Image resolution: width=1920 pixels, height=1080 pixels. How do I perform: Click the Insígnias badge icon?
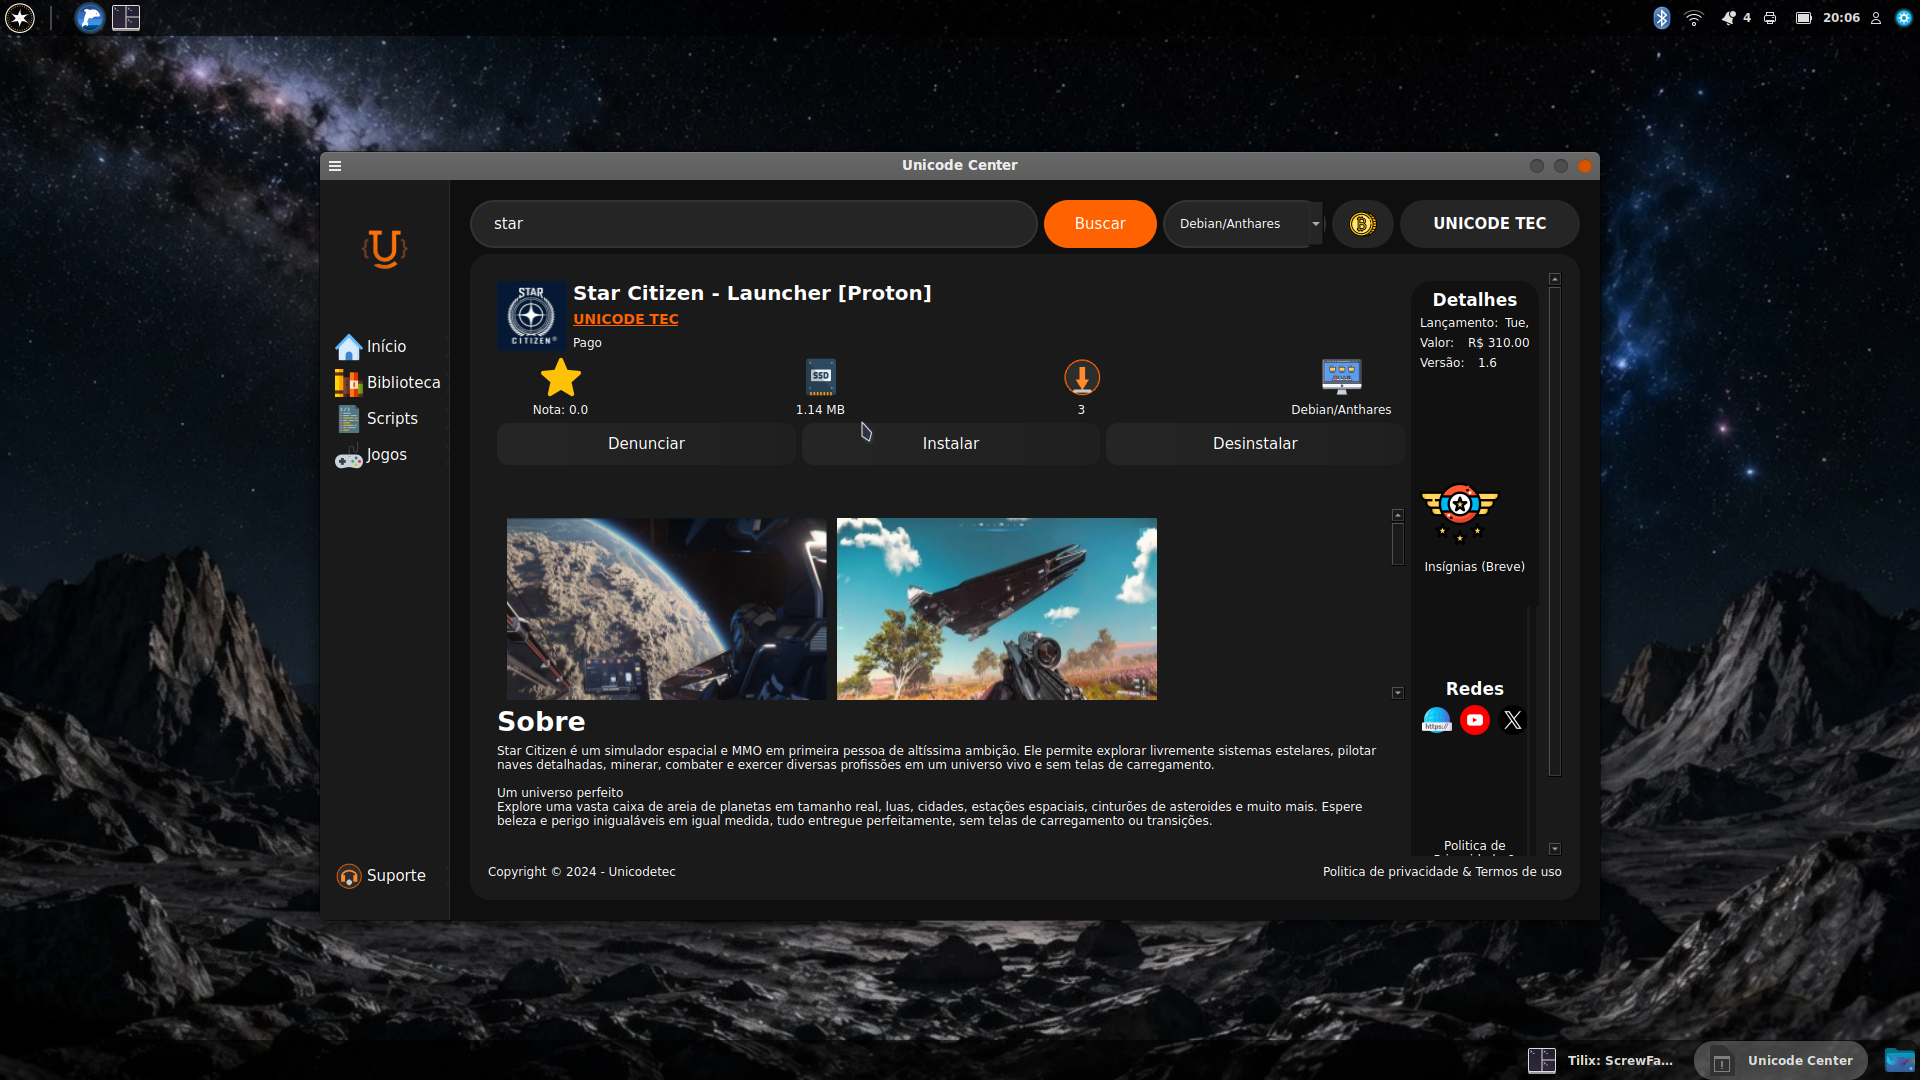pyautogui.click(x=1460, y=513)
